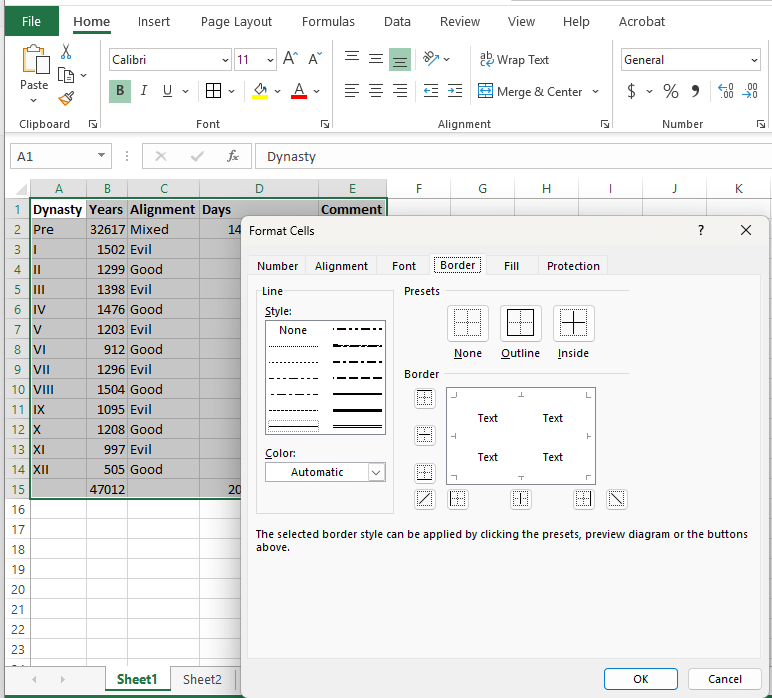Open the Page Layout ribbon tab

pos(236,21)
